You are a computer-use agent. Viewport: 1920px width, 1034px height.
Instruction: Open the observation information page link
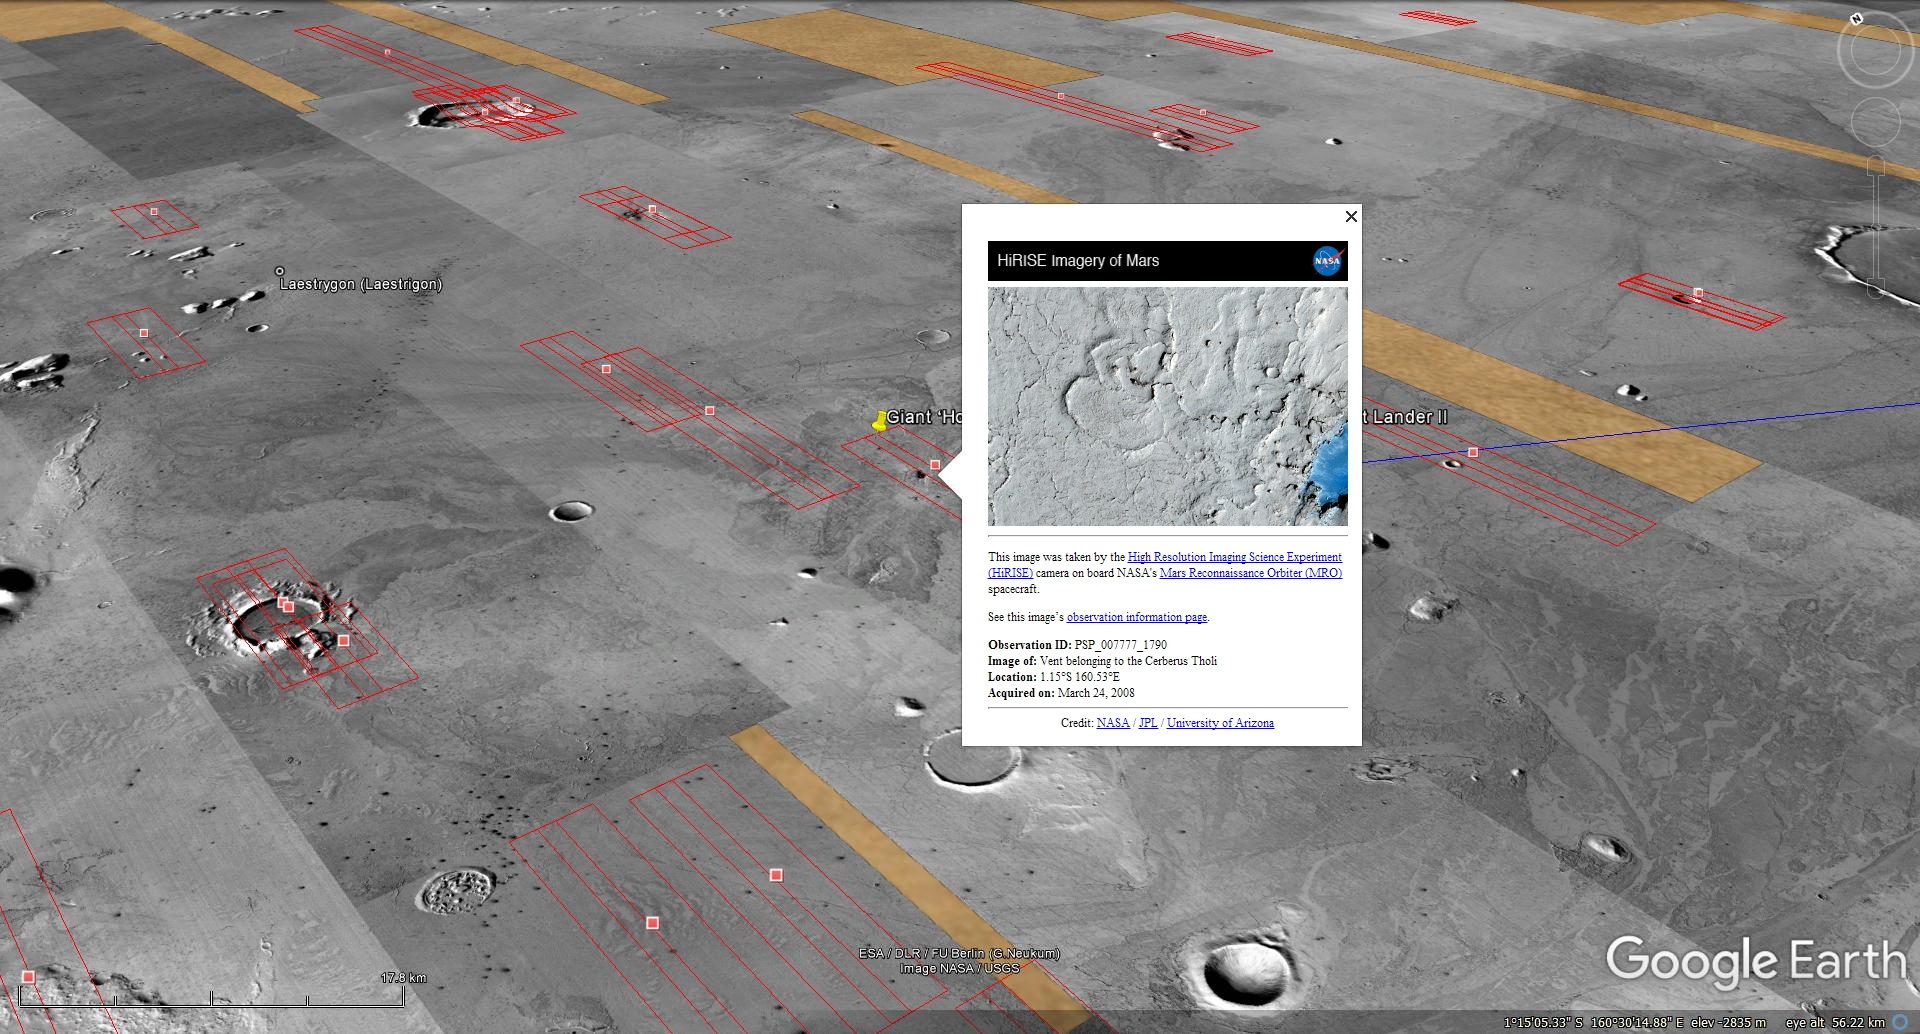(1136, 617)
